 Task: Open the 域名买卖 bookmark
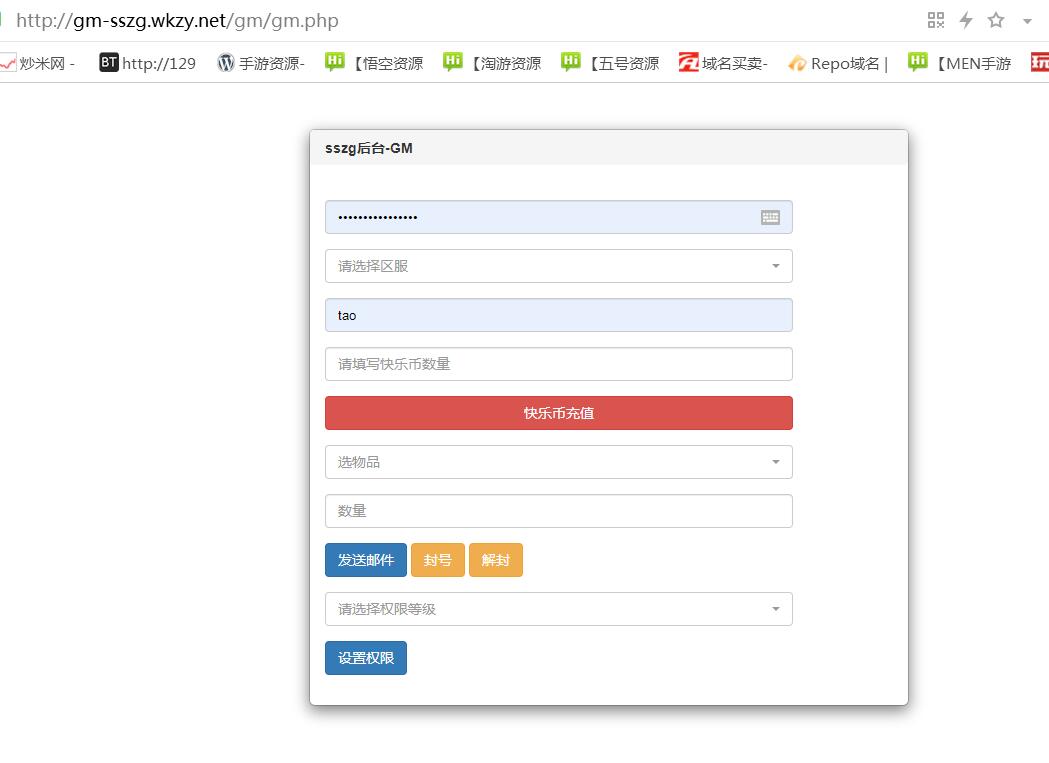click(723, 63)
